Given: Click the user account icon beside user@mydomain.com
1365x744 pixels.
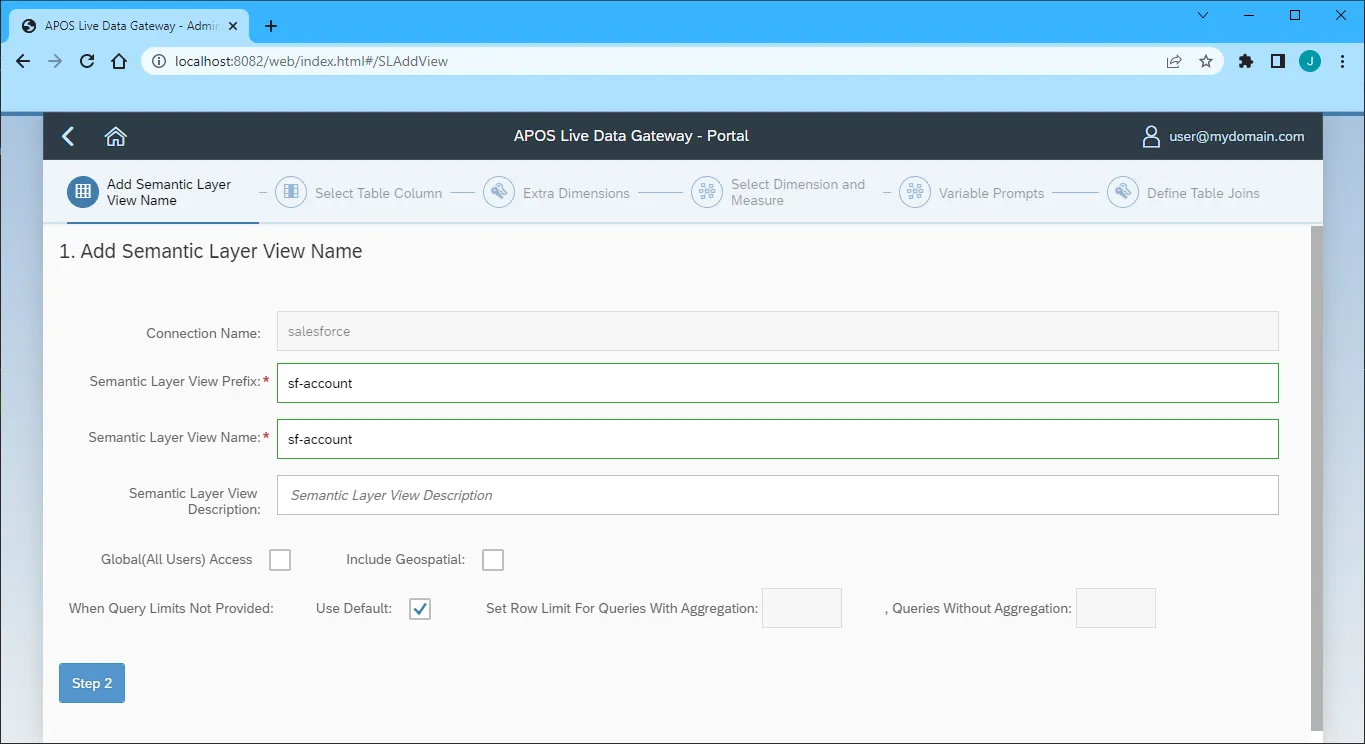Looking at the screenshot, I should coord(1150,136).
